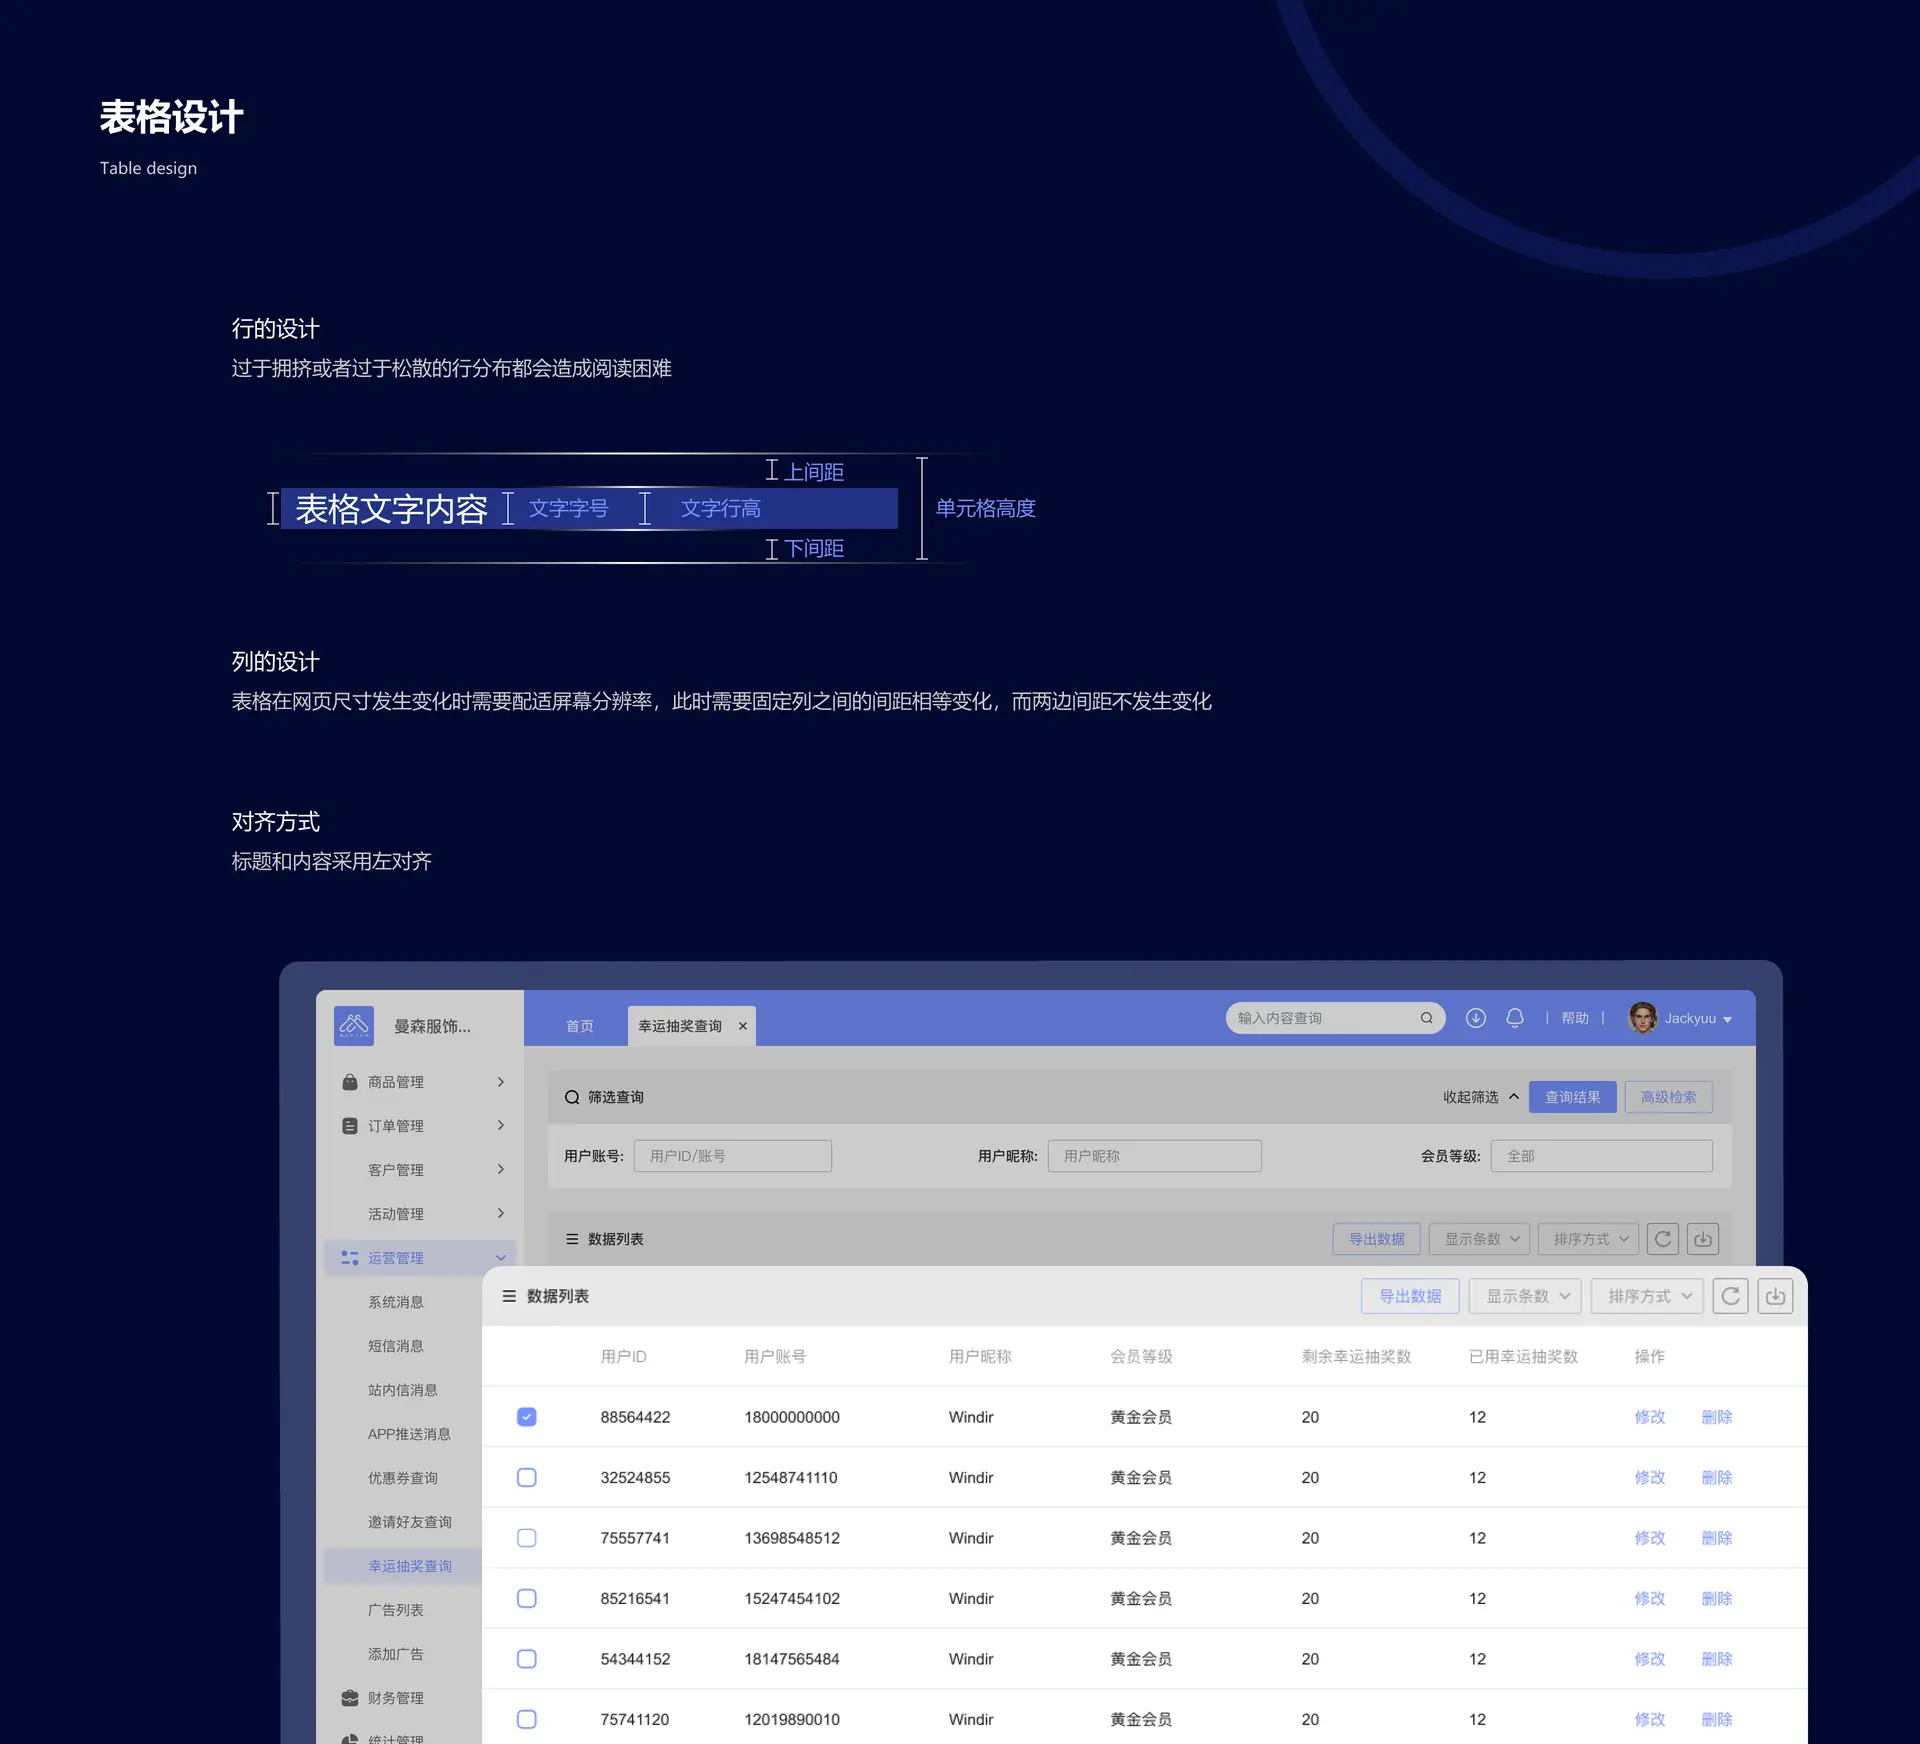Click 修改 for user 32524855
The image size is (1920, 1744).
[1650, 1477]
